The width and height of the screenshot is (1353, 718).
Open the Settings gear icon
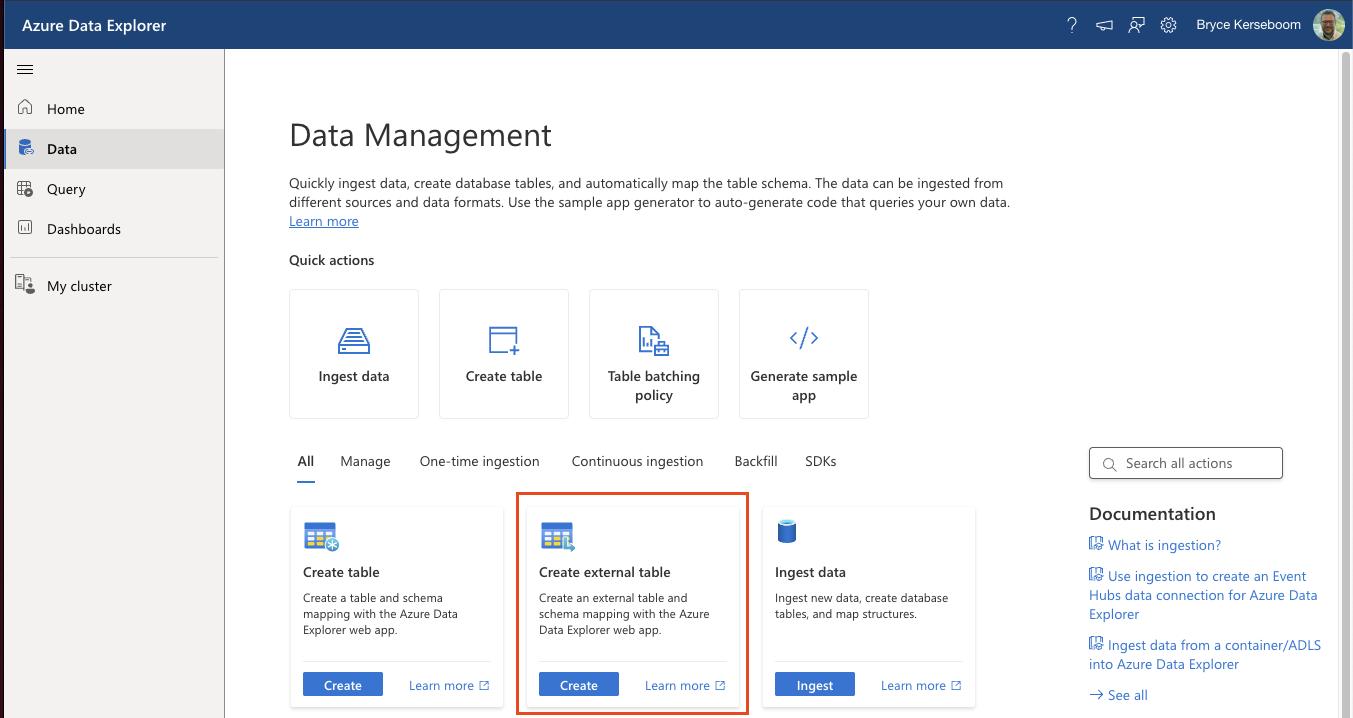click(1168, 25)
